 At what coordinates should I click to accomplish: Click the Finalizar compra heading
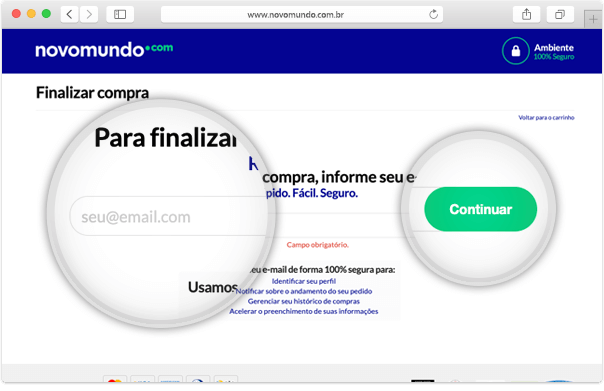(x=92, y=93)
